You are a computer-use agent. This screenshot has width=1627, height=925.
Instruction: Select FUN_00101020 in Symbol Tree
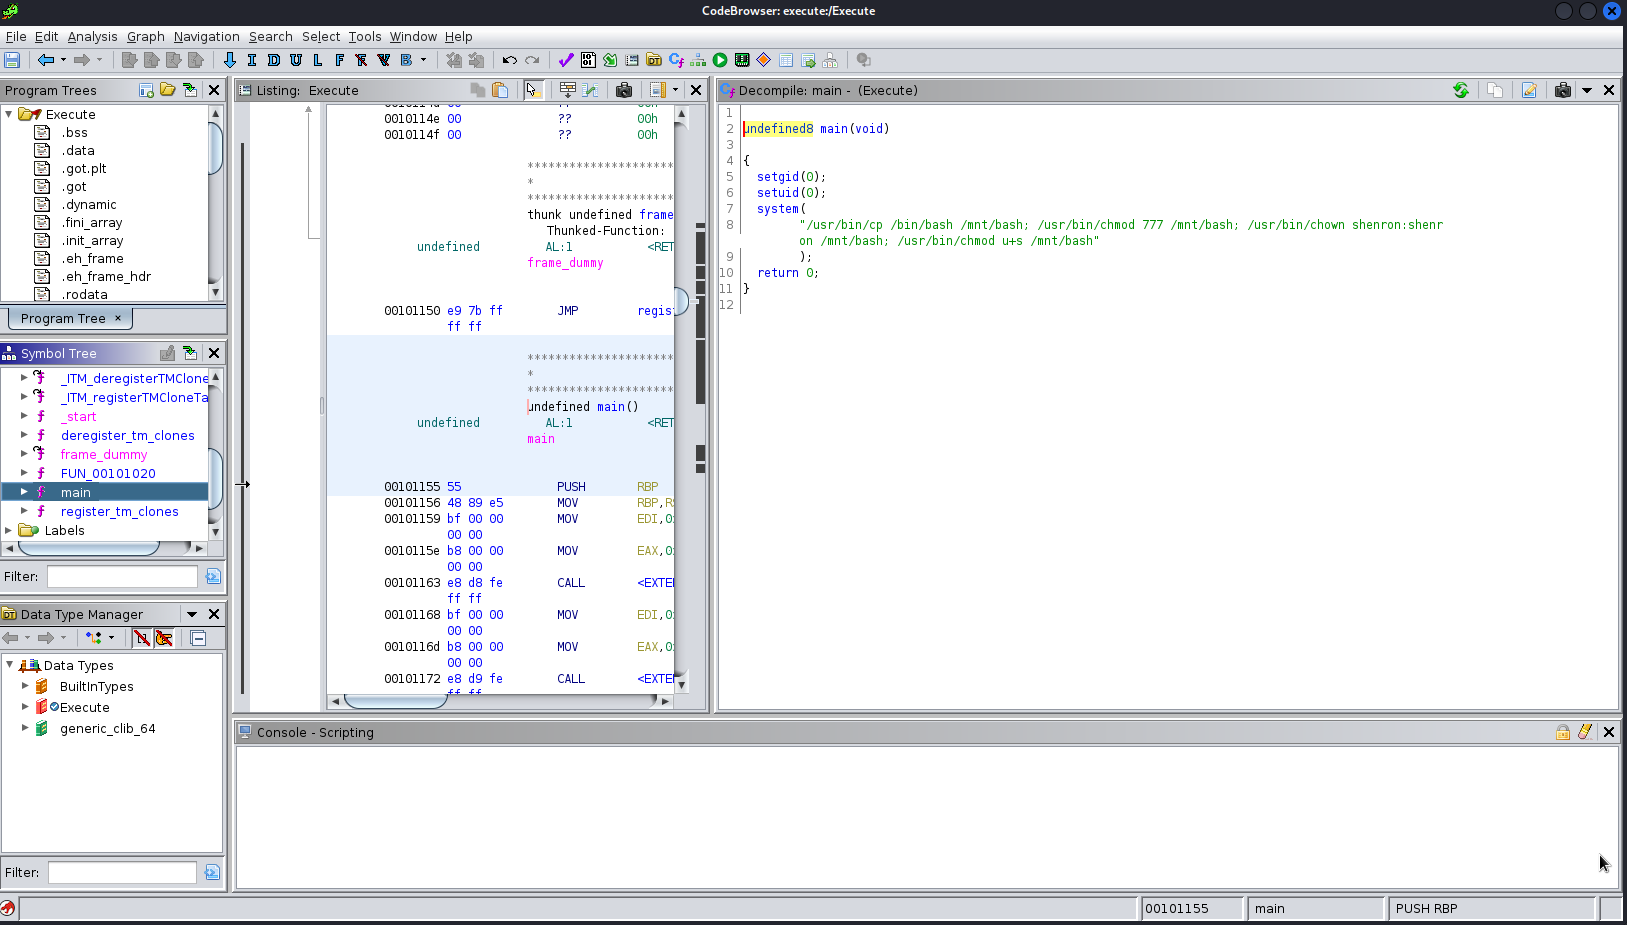108,473
